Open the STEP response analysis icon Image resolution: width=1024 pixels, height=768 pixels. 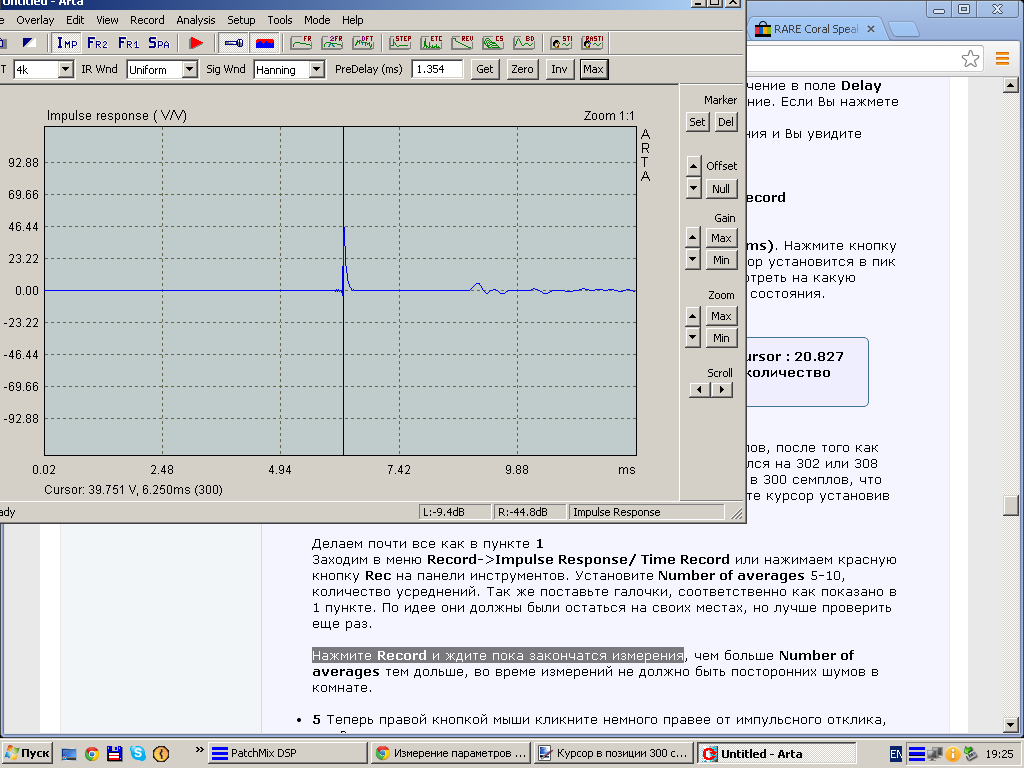400,43
